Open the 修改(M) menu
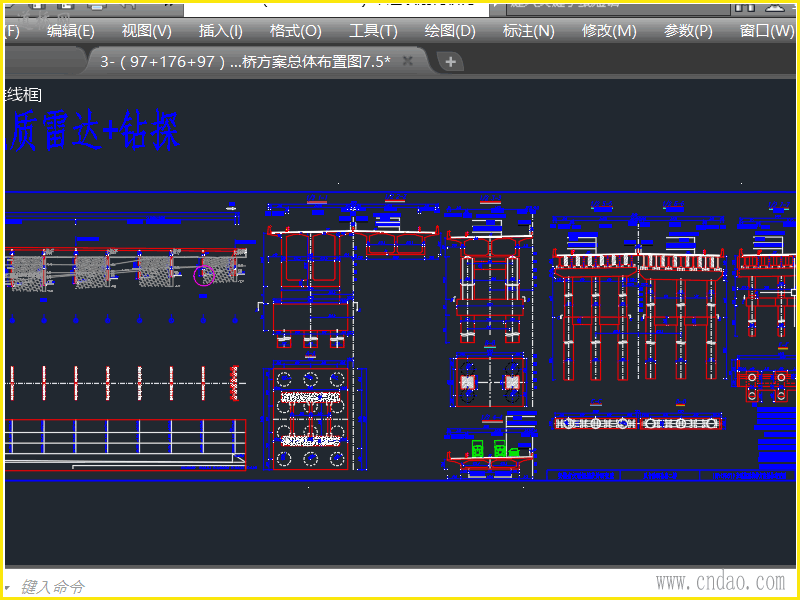This screenshot has width=800, height=600. pyautogui.click(x=609, y=31)
